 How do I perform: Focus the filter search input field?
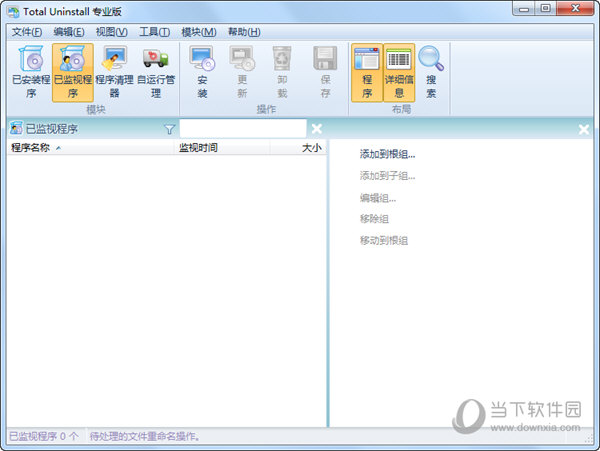click(243, 129)
